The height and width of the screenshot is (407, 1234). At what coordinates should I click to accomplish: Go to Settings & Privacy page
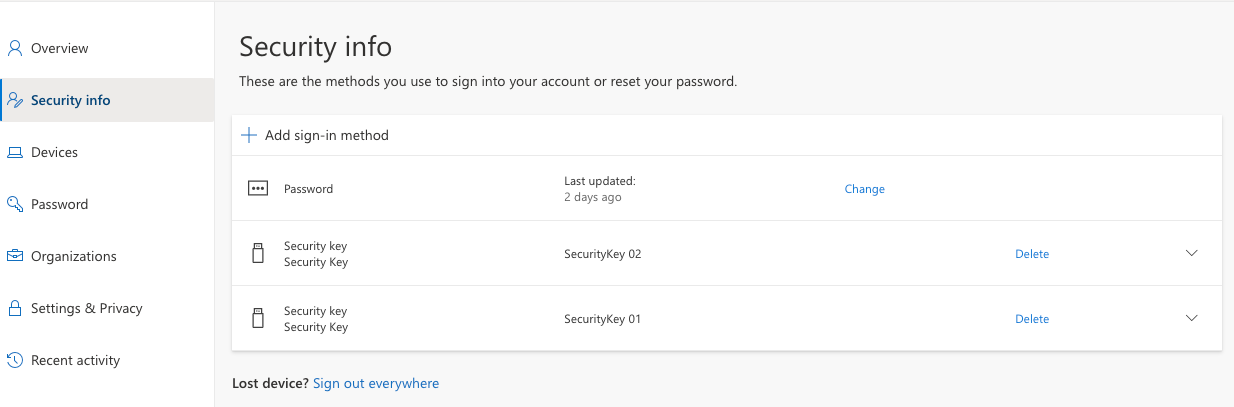point(86,308)
